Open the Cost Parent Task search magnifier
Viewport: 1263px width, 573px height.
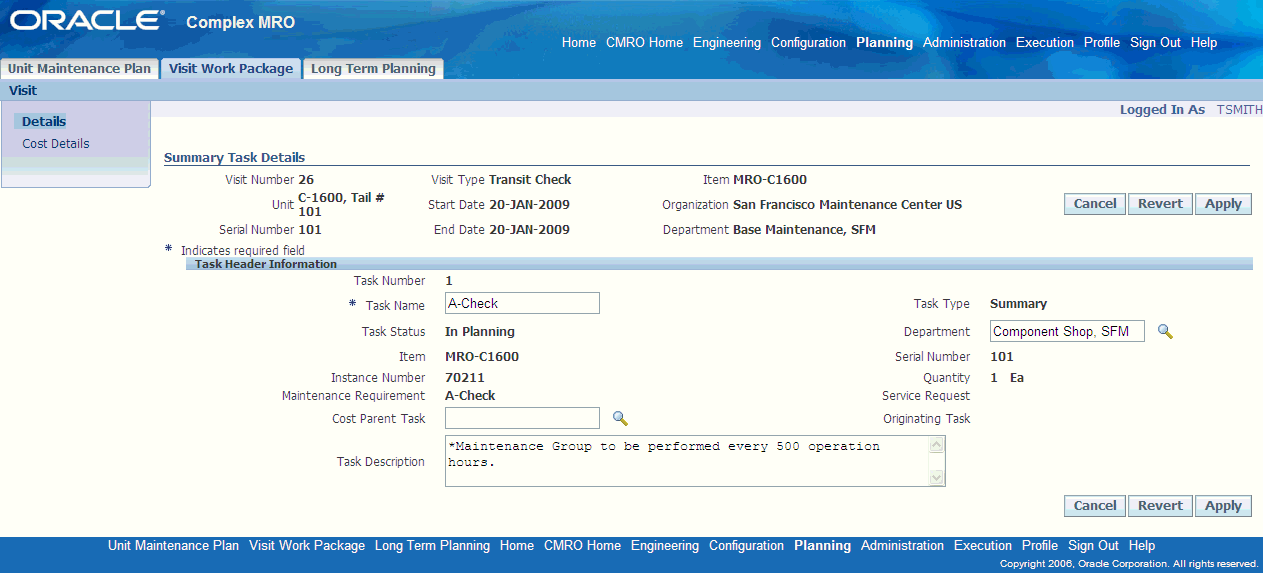[x=620, y=418]
